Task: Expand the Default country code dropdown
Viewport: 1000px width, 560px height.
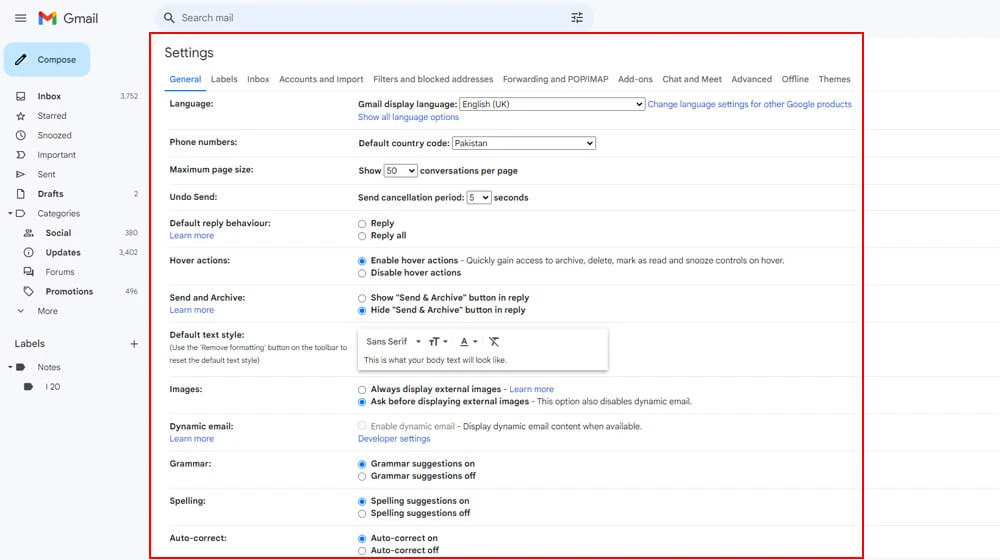Action: click(523, 143)
